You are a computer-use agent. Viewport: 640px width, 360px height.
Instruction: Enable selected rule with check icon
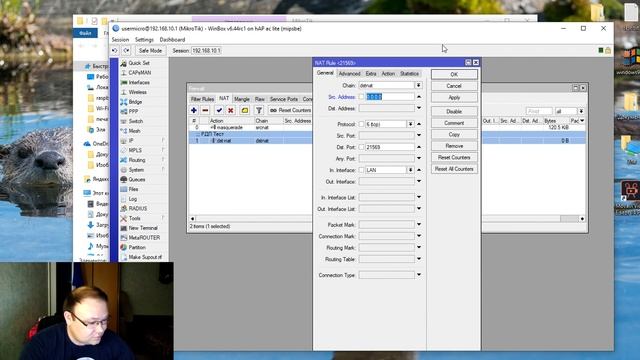click(x=219, y=110)
